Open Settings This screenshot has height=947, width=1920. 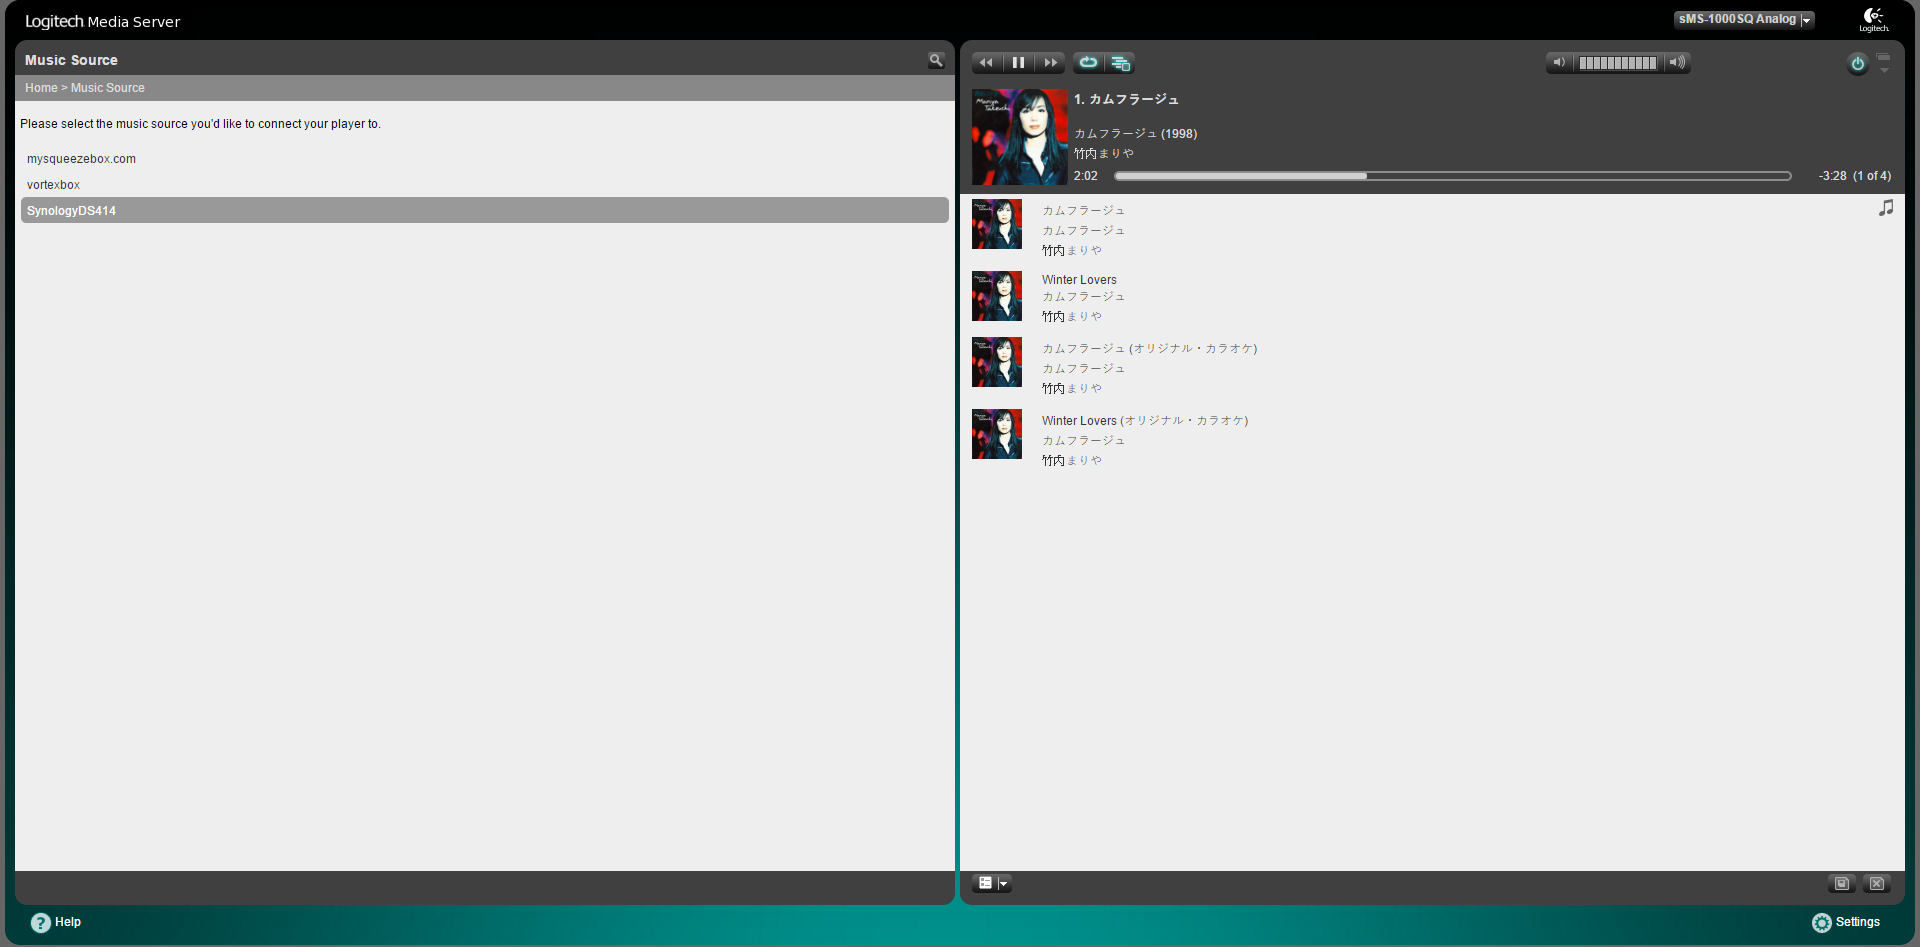pos(1858,922)
